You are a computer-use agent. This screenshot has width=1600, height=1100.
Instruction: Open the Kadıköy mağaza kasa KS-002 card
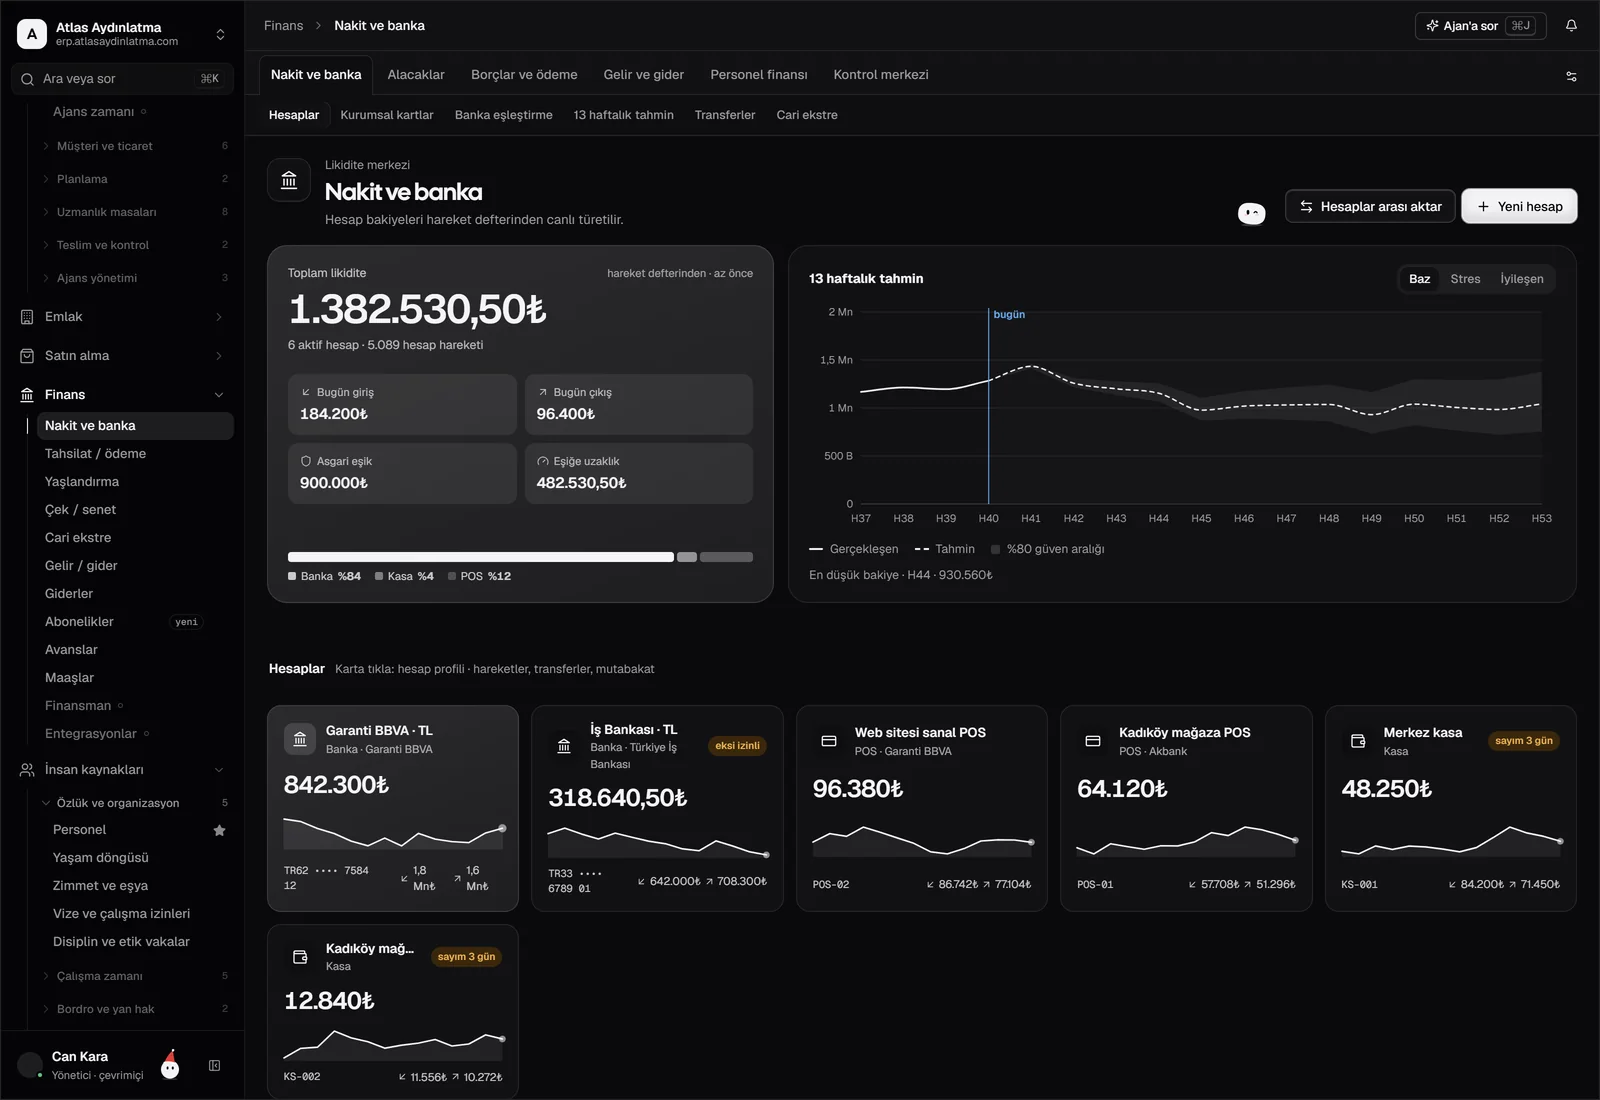(x=393, y=1010)
